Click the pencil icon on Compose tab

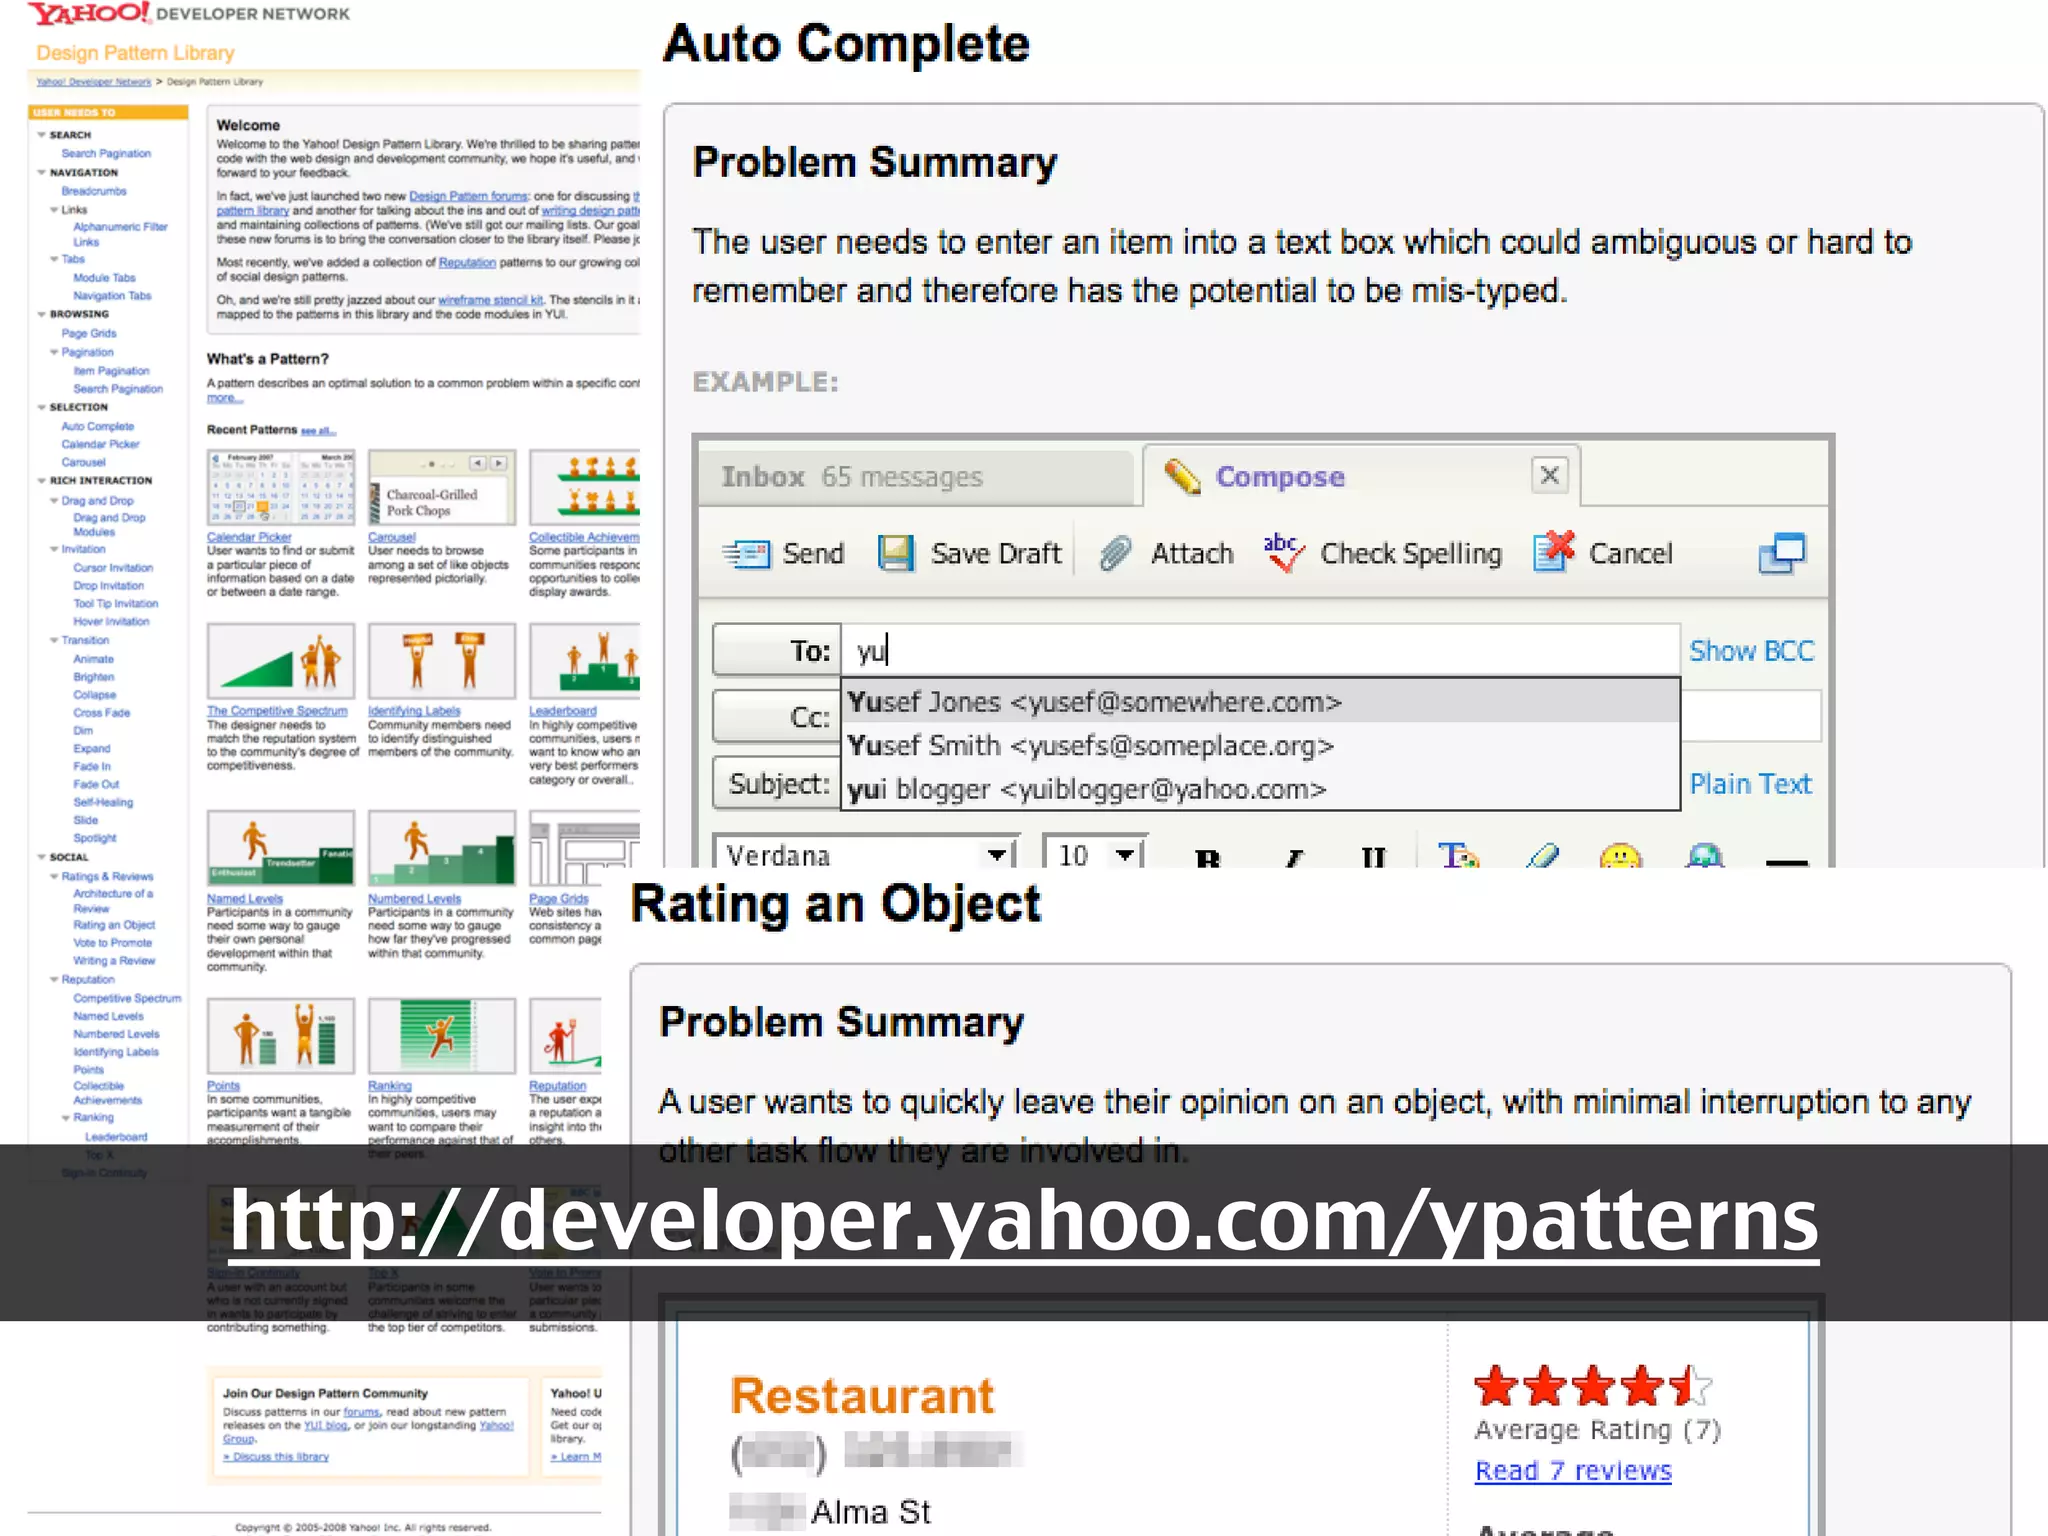pyautogui.click(x=1182, y=477)
